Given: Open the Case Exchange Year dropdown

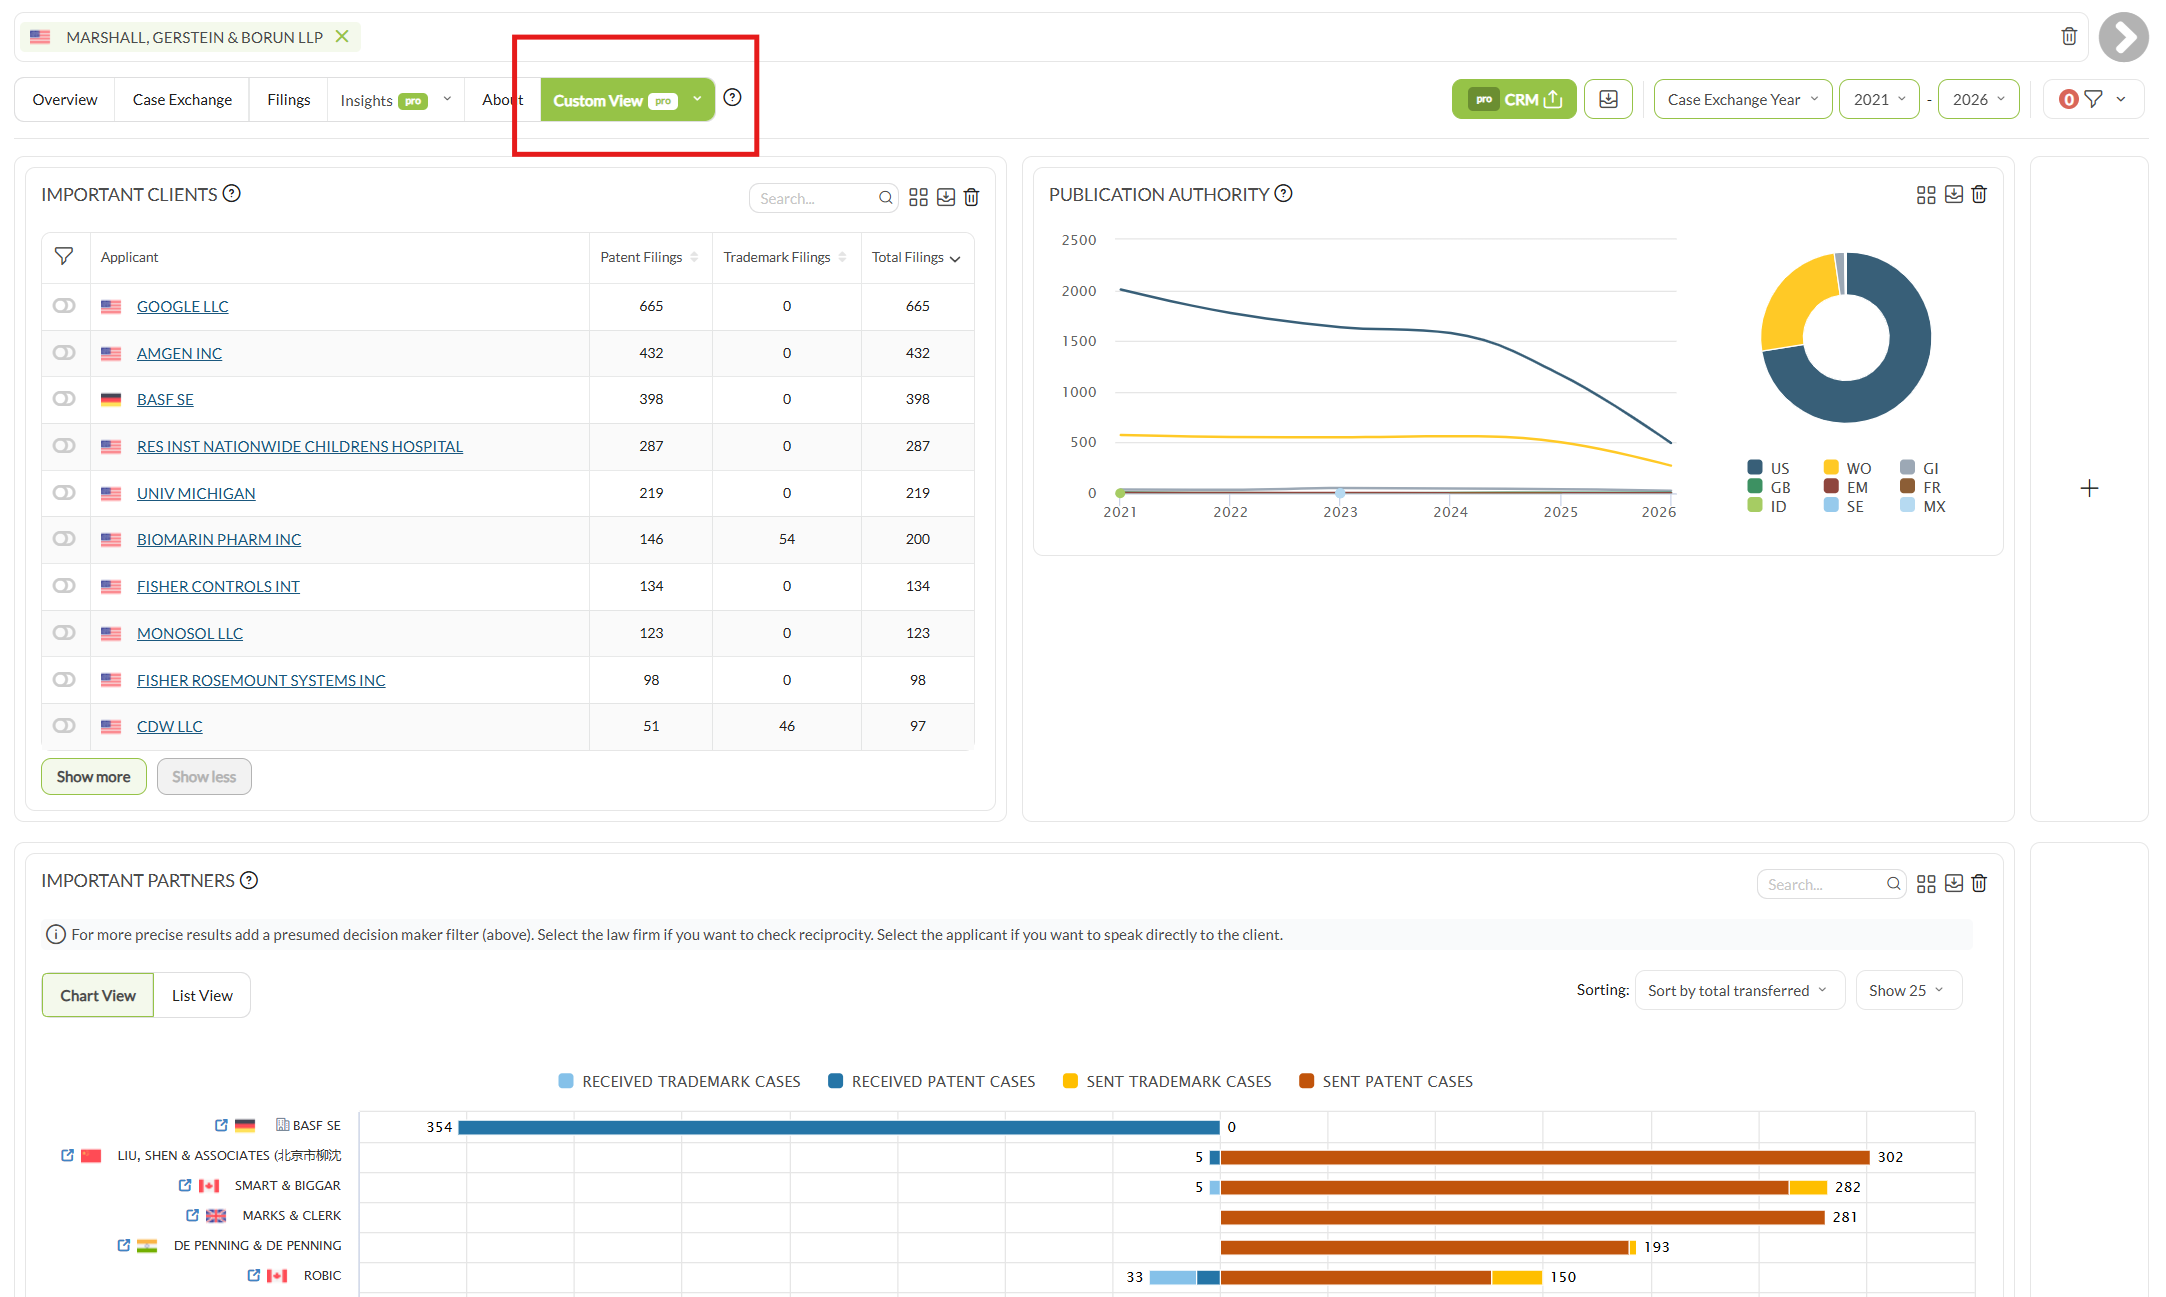Looking at the screenshot, I should click(1743, 99).
